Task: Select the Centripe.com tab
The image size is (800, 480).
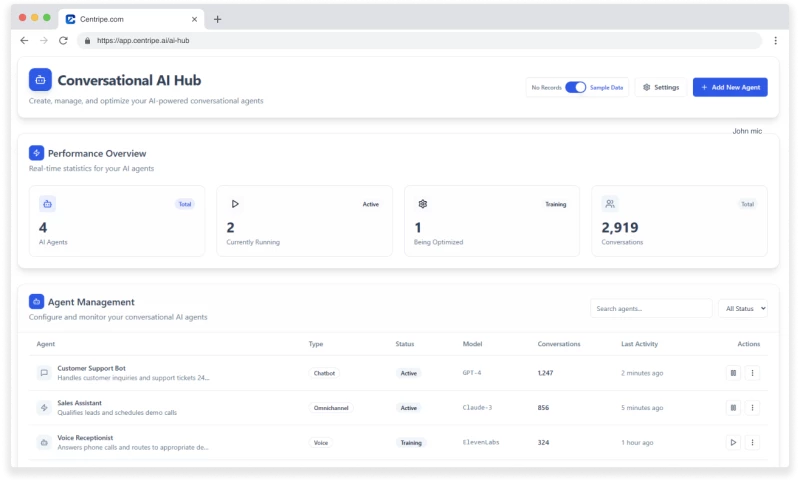Action: tap(132, 19)
